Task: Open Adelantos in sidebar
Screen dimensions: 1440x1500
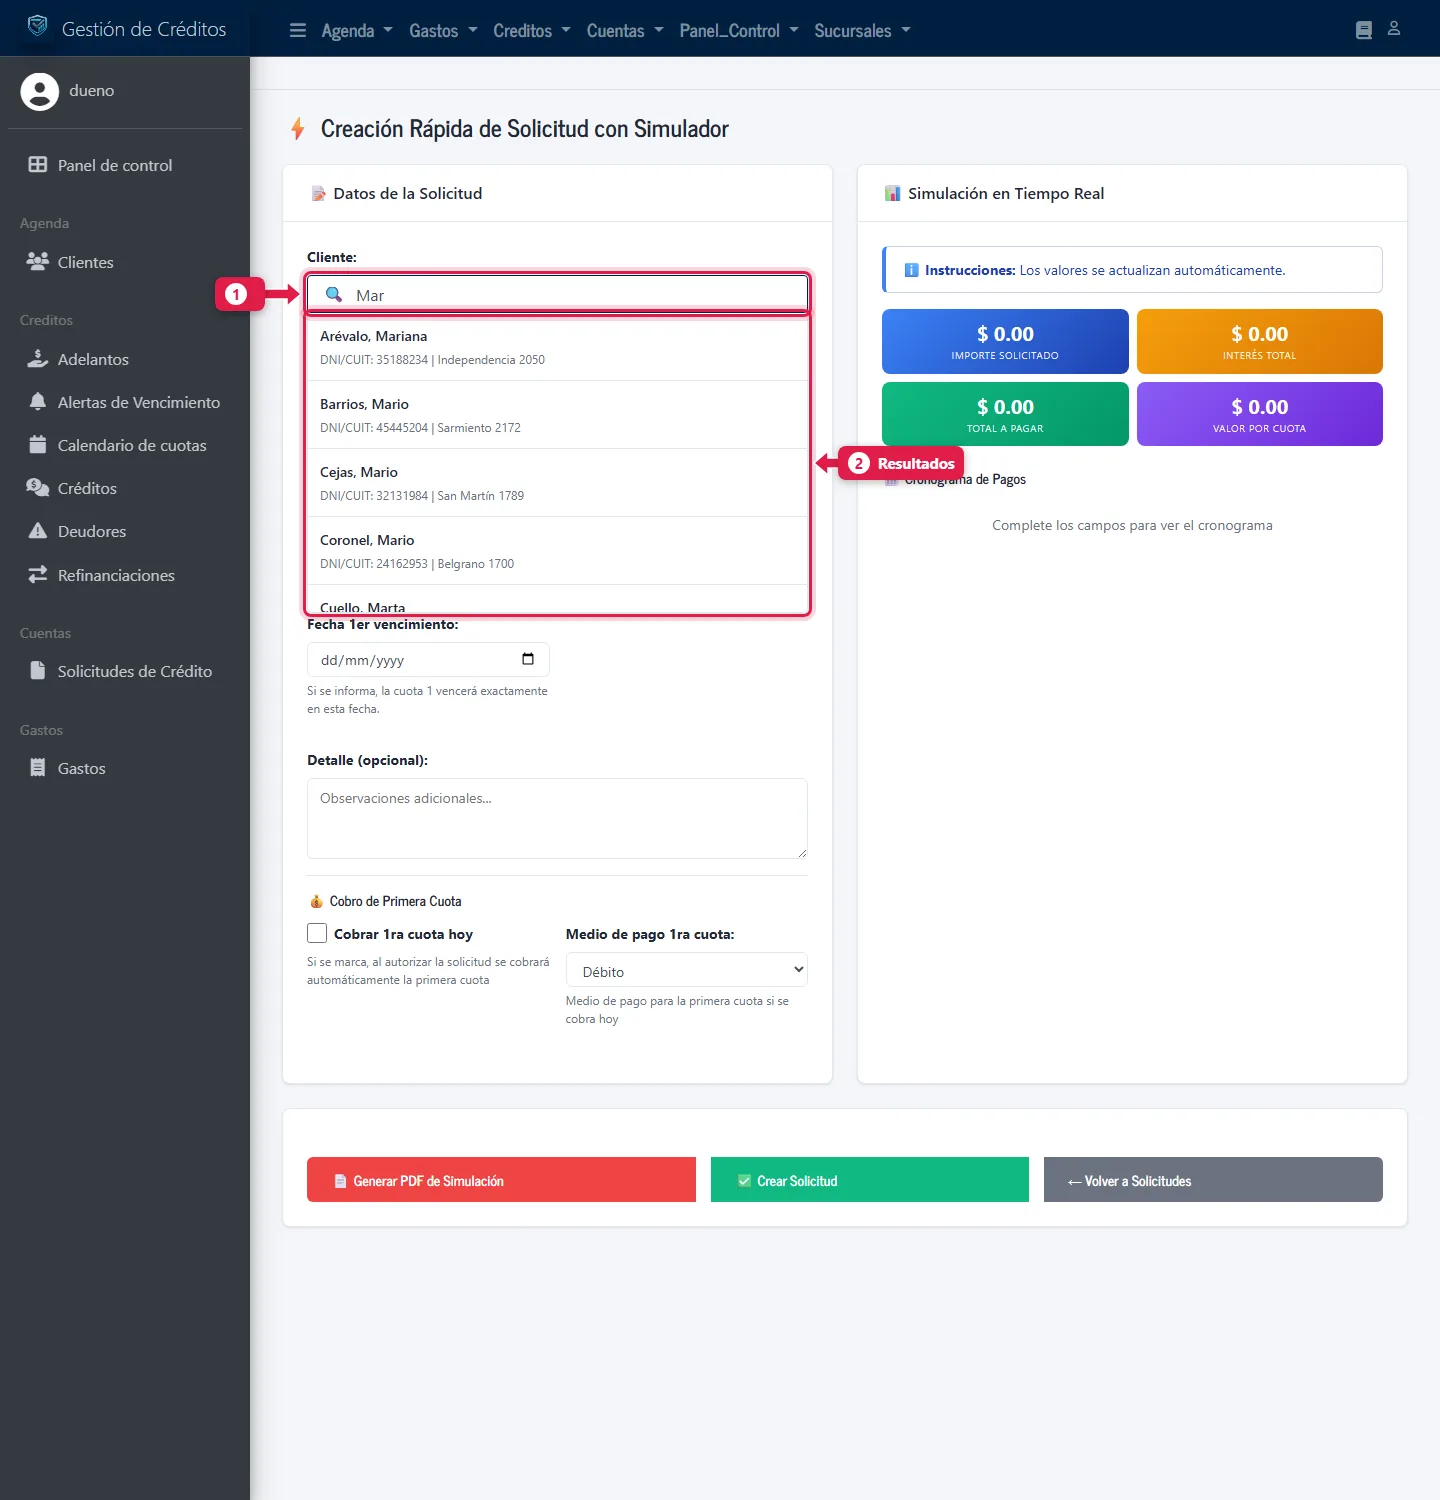Action: click(125, 359)
